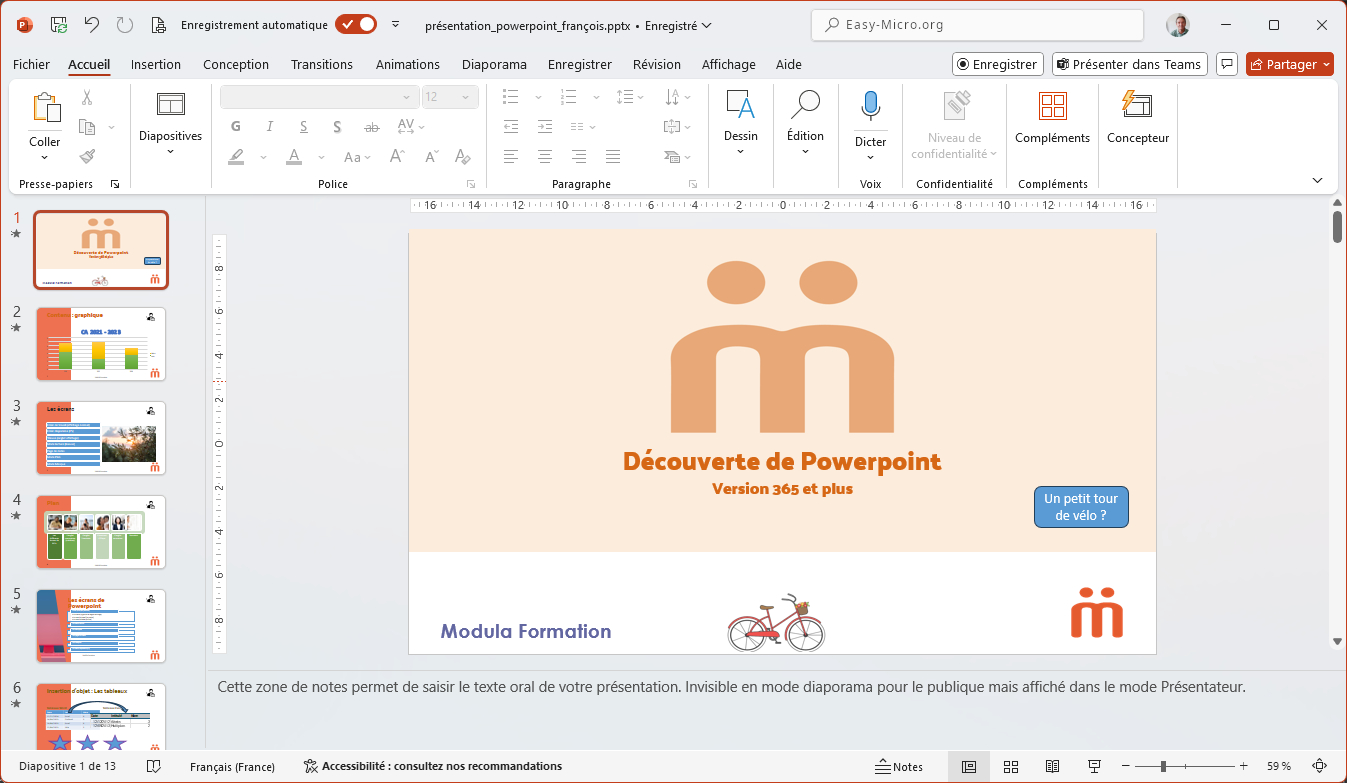
Task: Click Français (France) language indicator
Action: pyautogui.click(x=232, y=767)
